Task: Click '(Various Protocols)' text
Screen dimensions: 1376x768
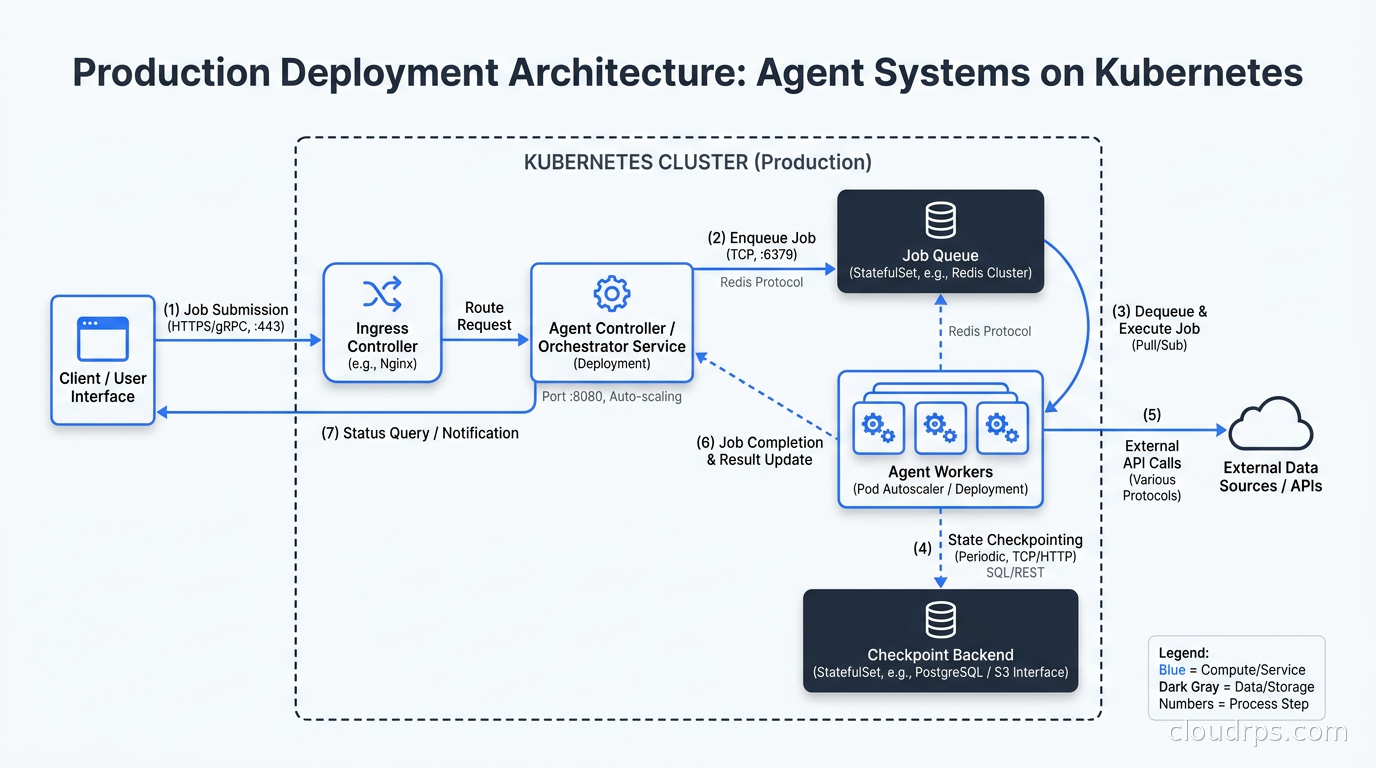Action: pos(1152,487)
